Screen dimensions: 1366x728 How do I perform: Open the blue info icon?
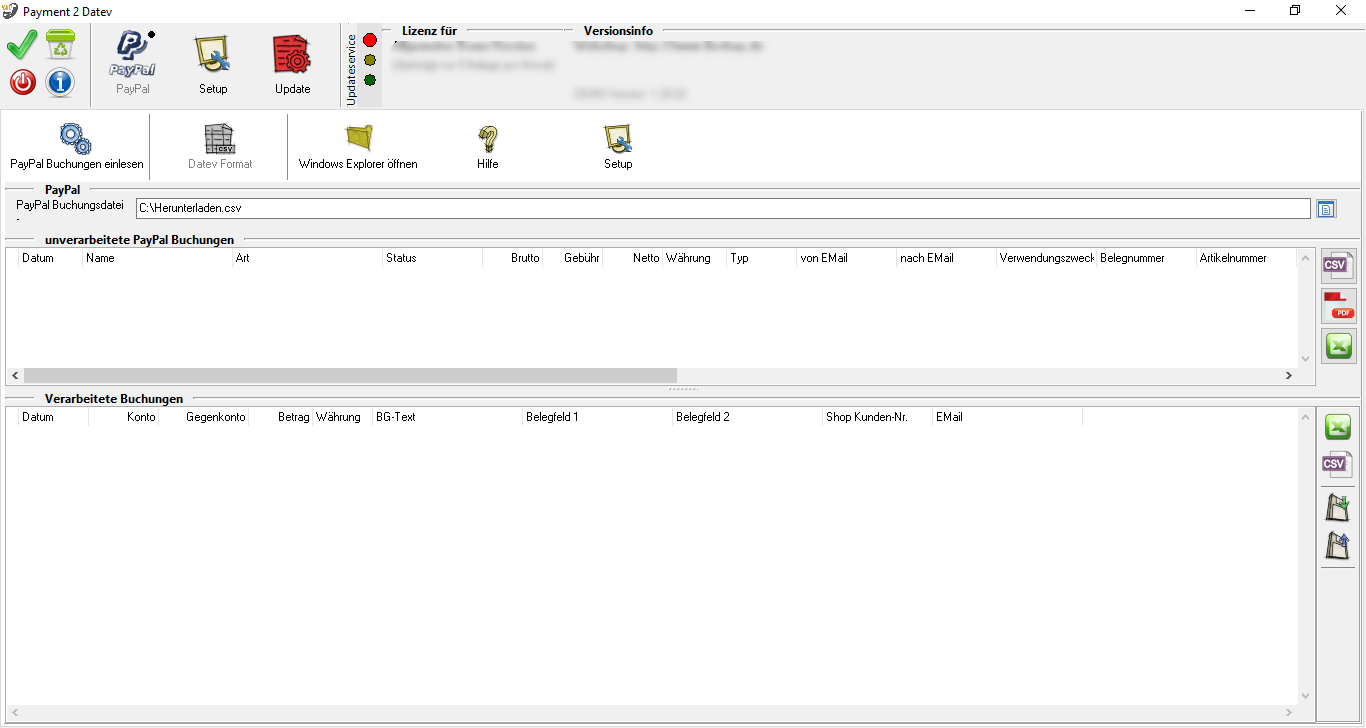(x=60, y=82)
